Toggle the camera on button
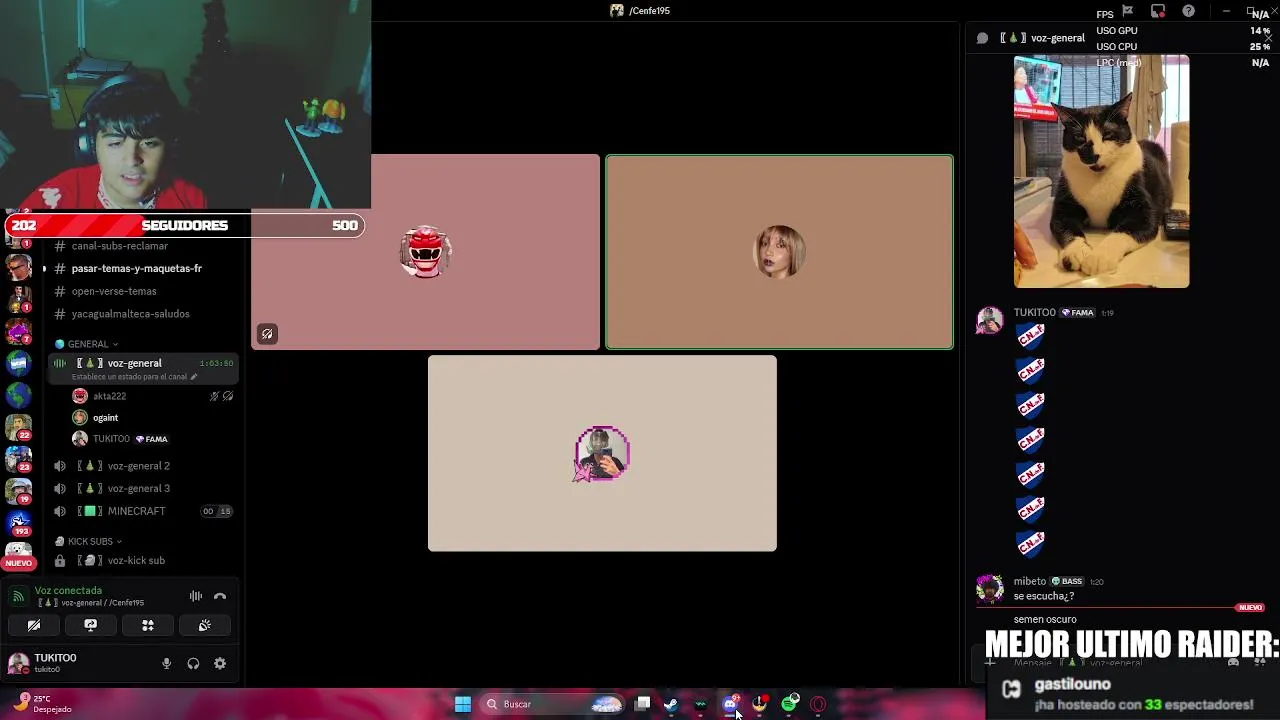Viewport: 1280px width, 720px height. coord(34,625)
